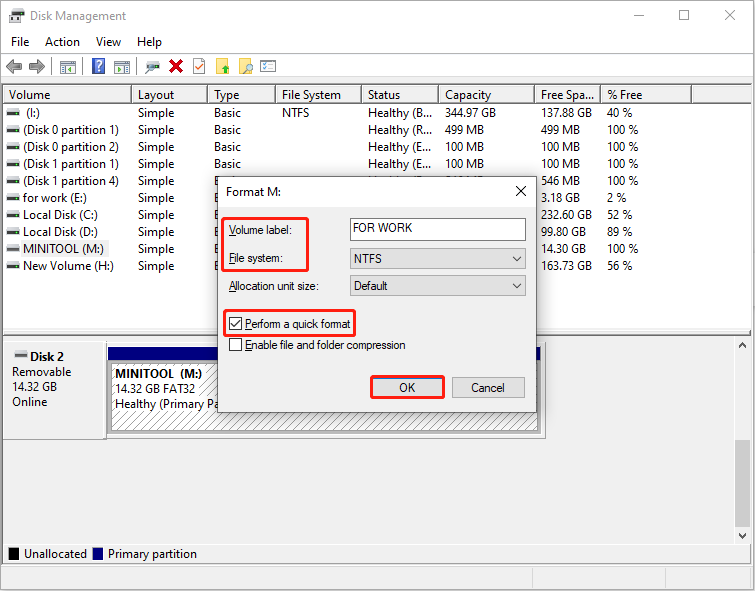Click the drive icon beside (I:) volume
This screenshot has width=755, height=591.
[x=13, y=113]
